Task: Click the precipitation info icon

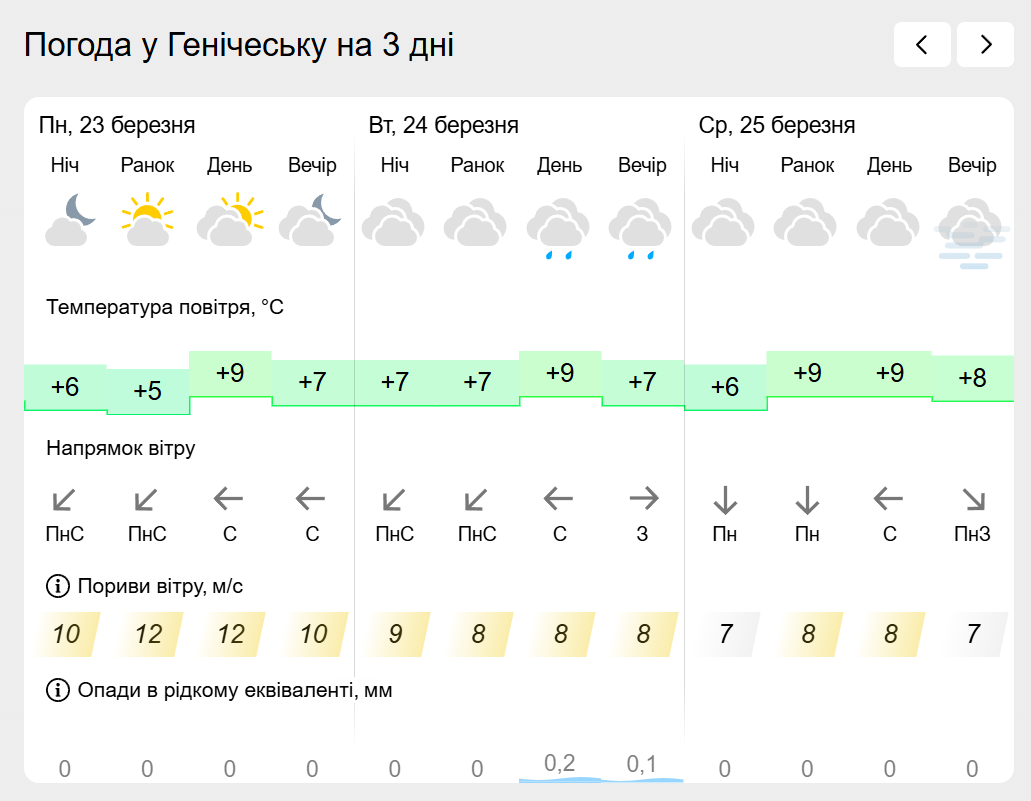Action: (58, 690)
